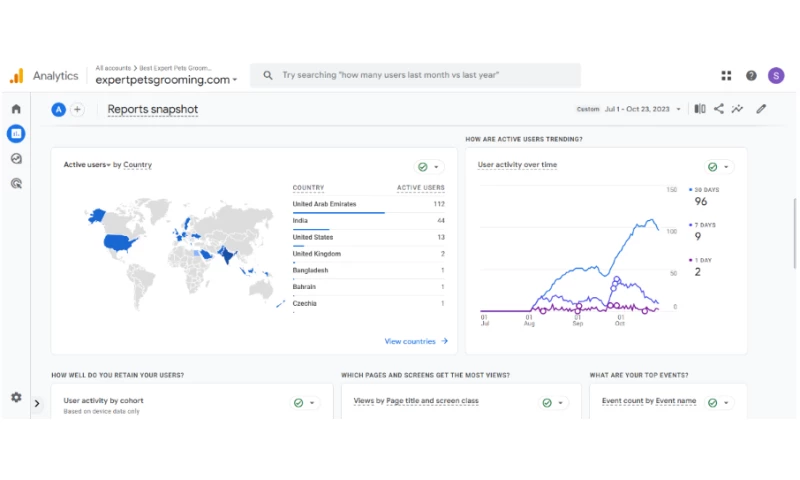Open the Advertising section in sidebar
Screen dimensions: 800x480
point(16,183)
